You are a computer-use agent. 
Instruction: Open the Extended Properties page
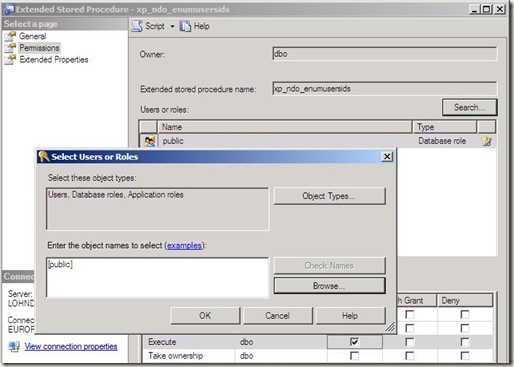tap(54, 60)
